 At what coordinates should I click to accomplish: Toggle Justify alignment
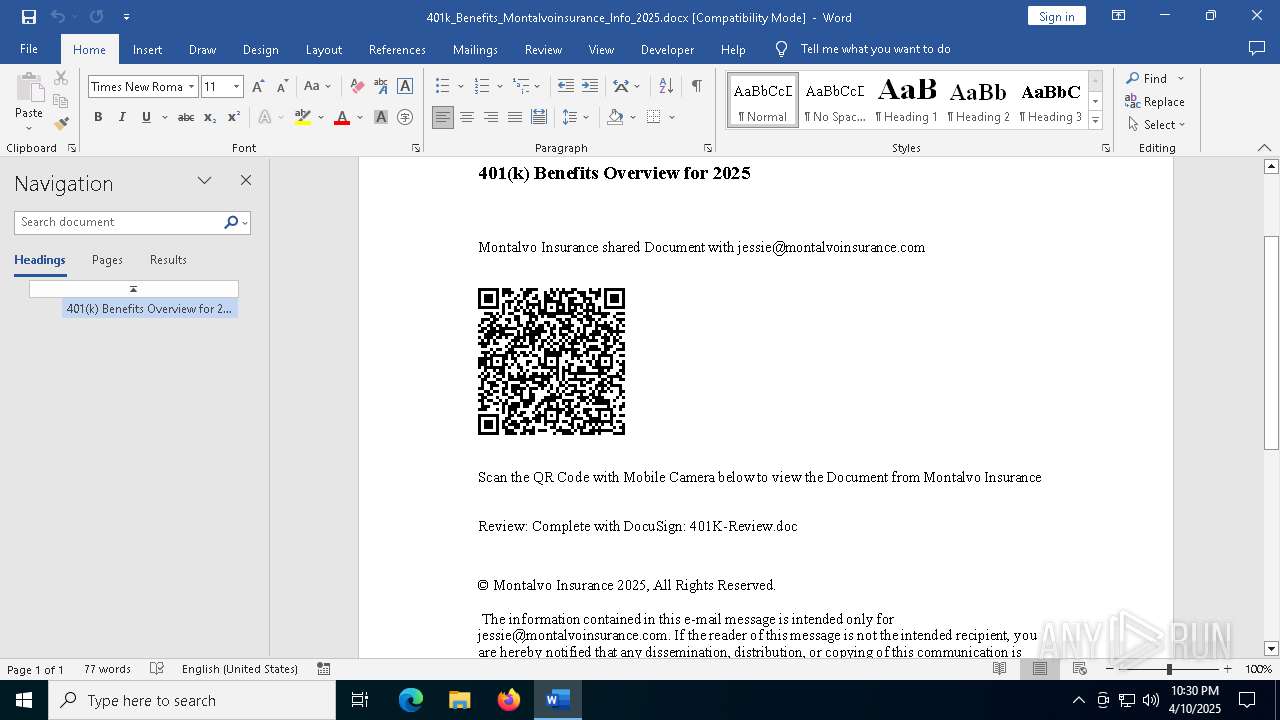515,117
